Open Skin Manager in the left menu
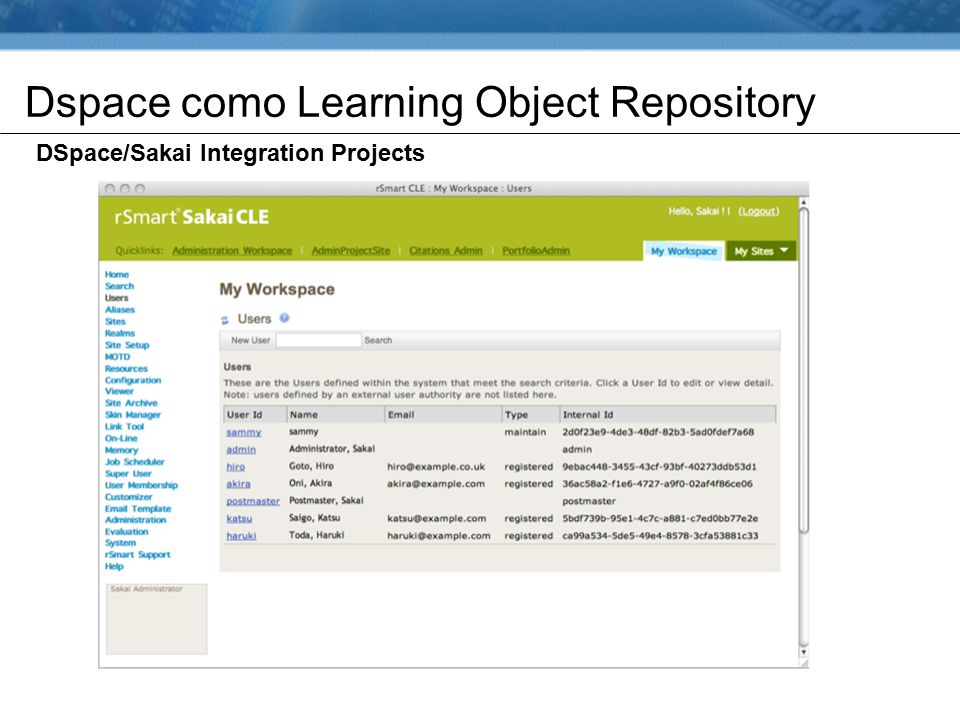The width and height of the screenshot is (960, 720). (x=133, y=414)
